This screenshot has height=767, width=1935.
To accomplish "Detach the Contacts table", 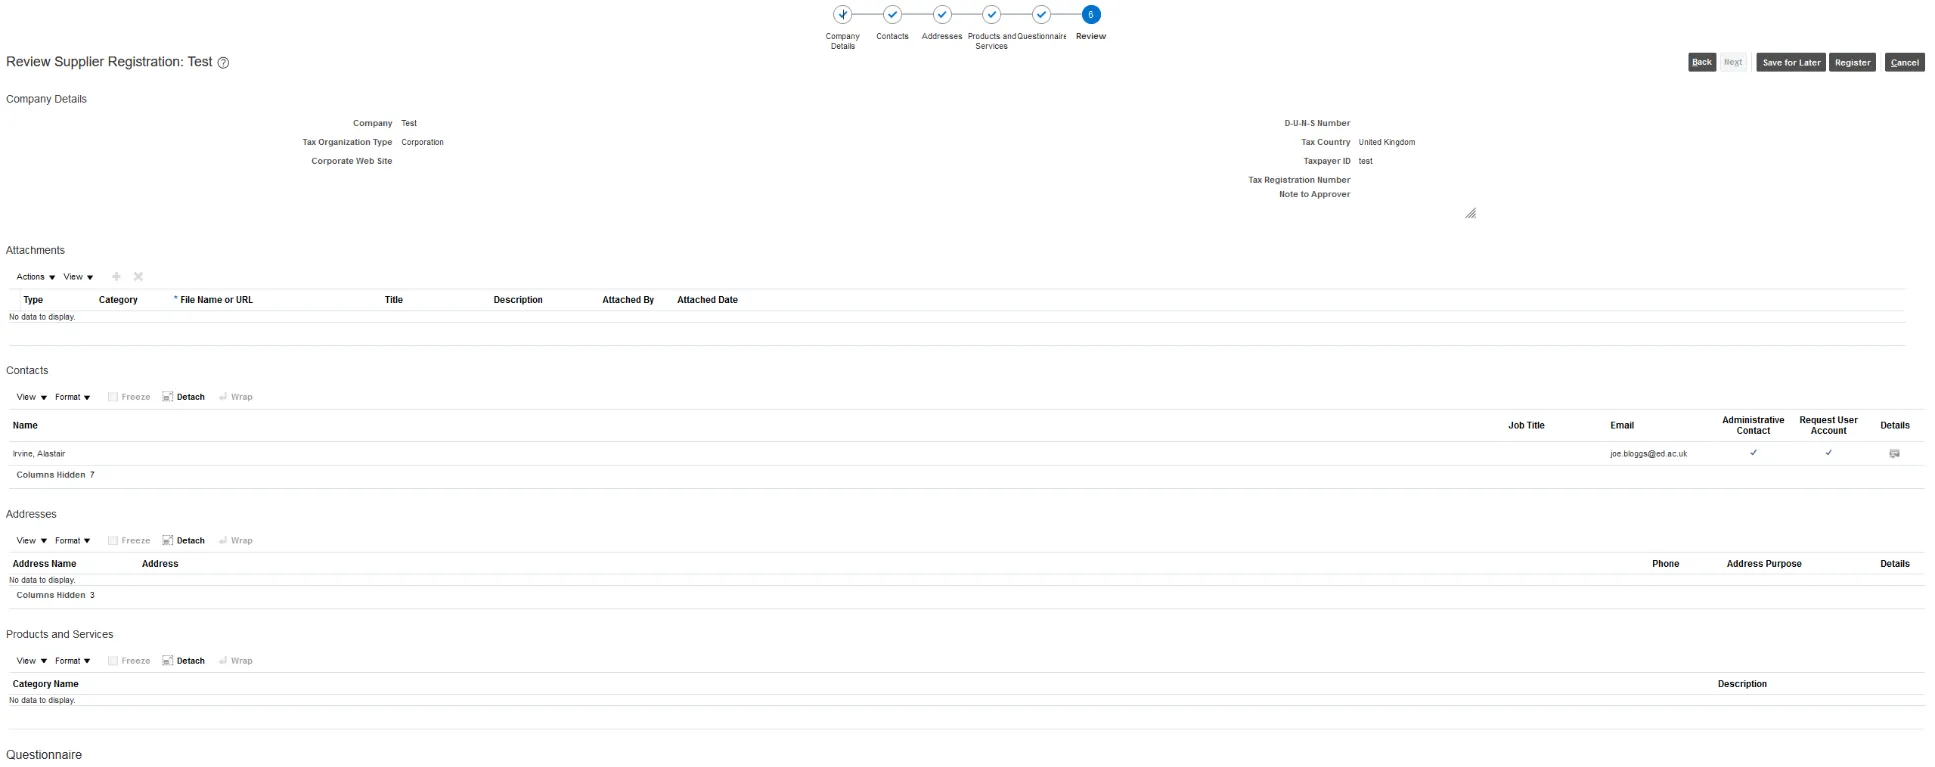I will pos(184,397).
